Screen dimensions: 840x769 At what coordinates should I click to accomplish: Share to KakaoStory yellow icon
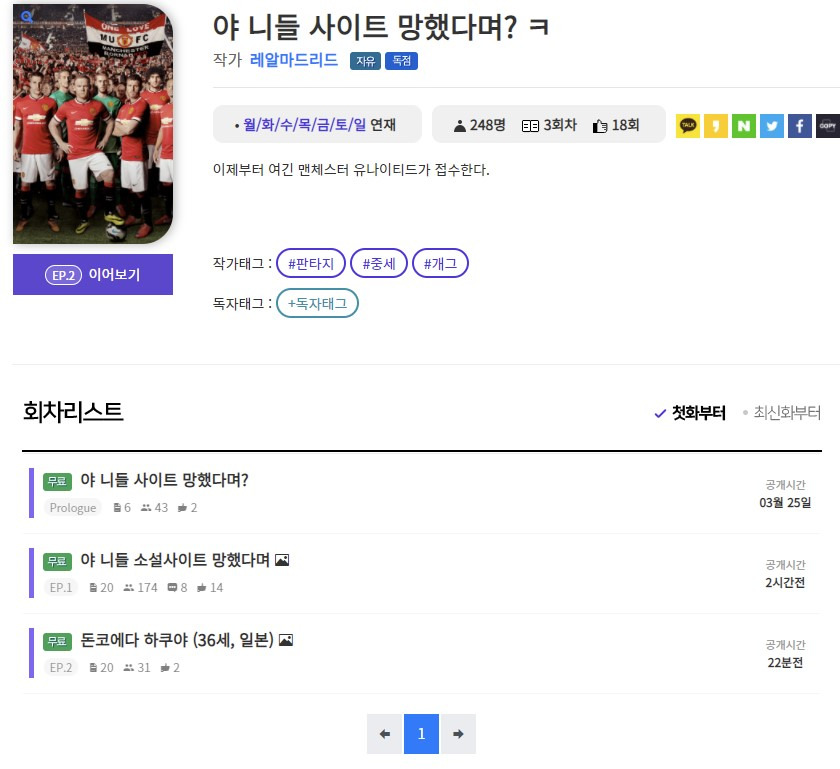pos(716,126)
